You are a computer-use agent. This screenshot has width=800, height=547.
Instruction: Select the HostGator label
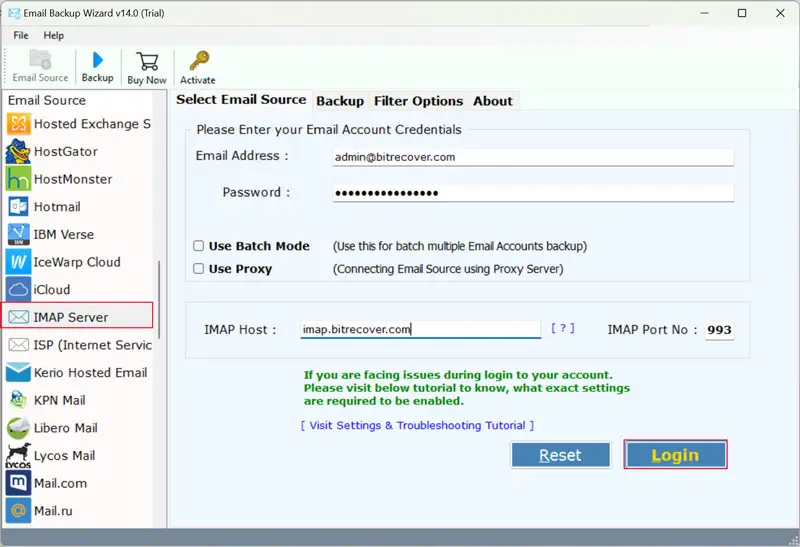(66, 152)
